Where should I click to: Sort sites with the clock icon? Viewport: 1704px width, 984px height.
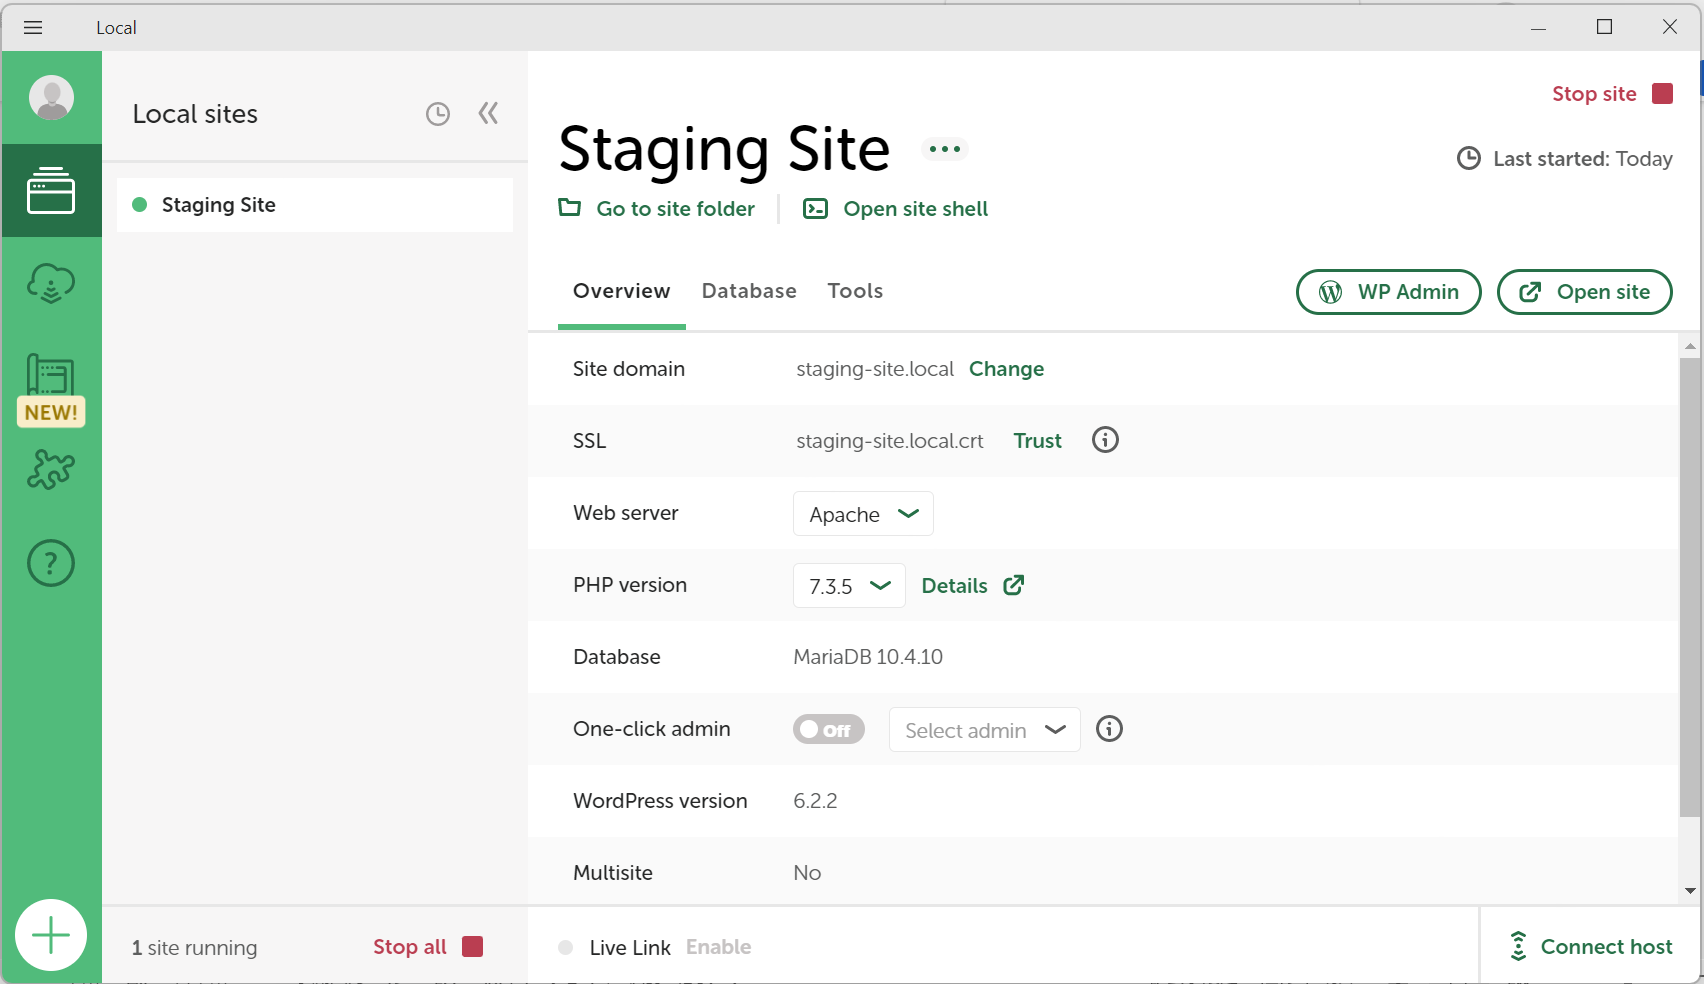[438, 114]
